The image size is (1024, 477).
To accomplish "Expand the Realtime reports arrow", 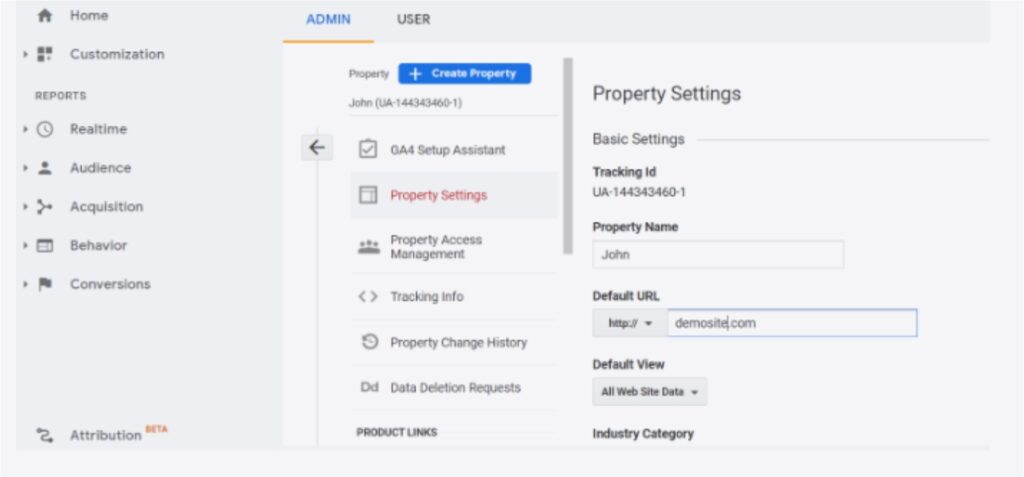I will 25,129.
